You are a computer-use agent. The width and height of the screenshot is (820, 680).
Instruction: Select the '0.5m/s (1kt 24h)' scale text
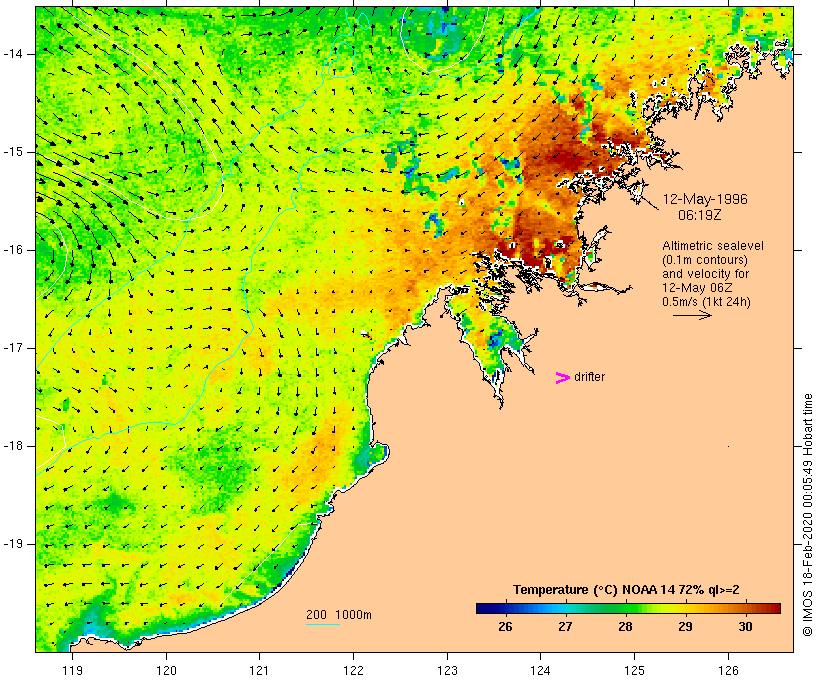coord(706,302)
